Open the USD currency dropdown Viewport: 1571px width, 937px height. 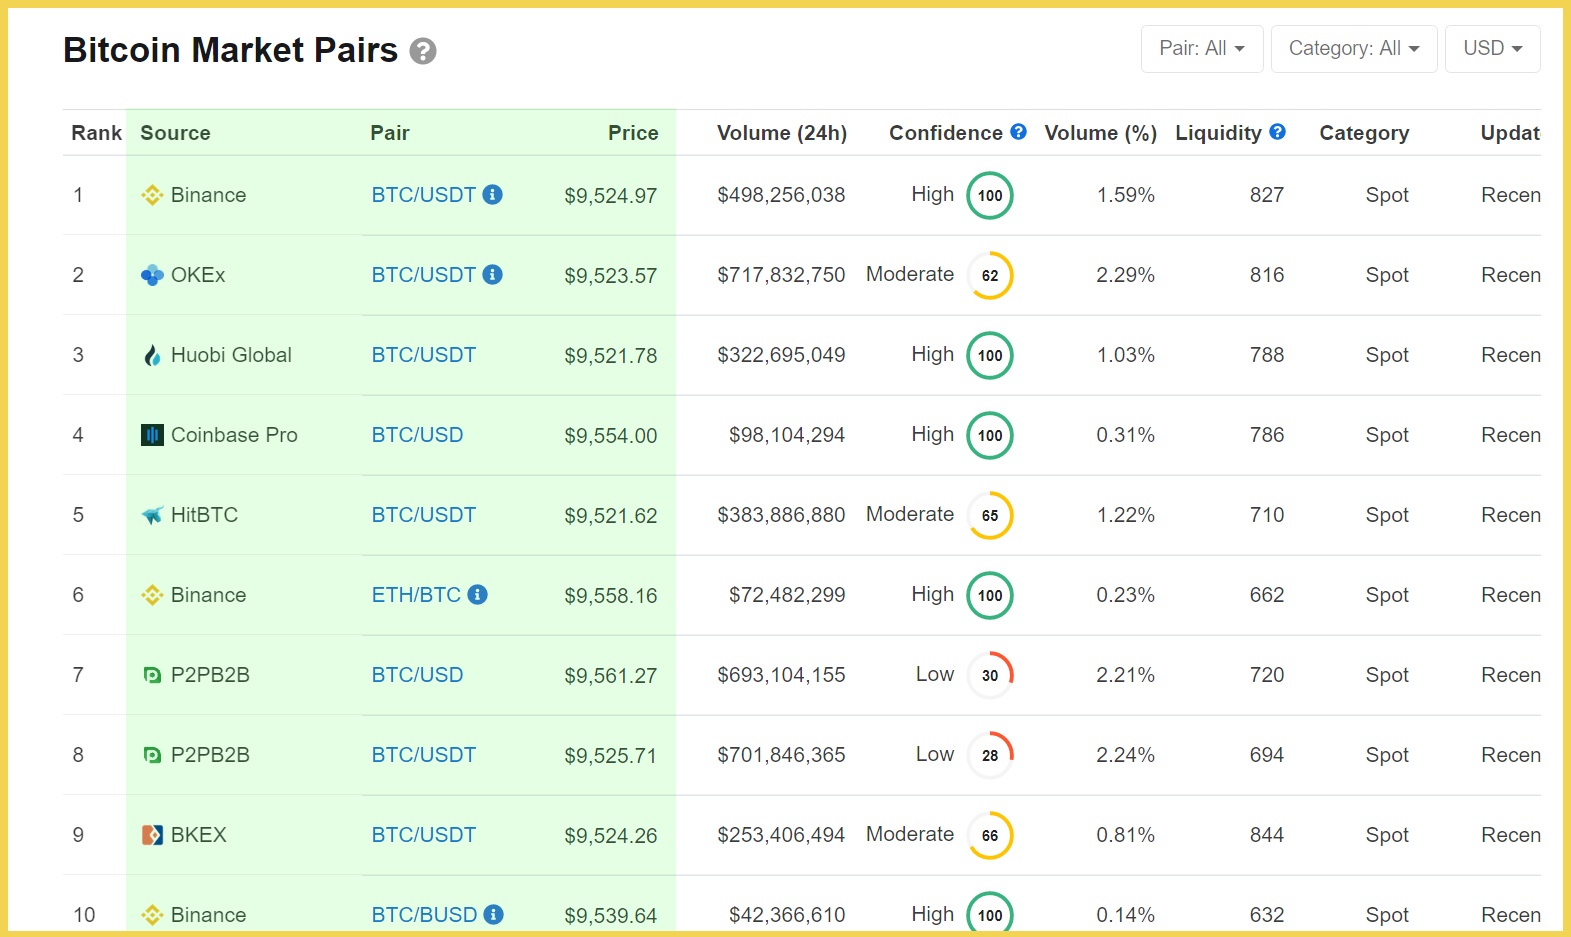(1492, 49)
